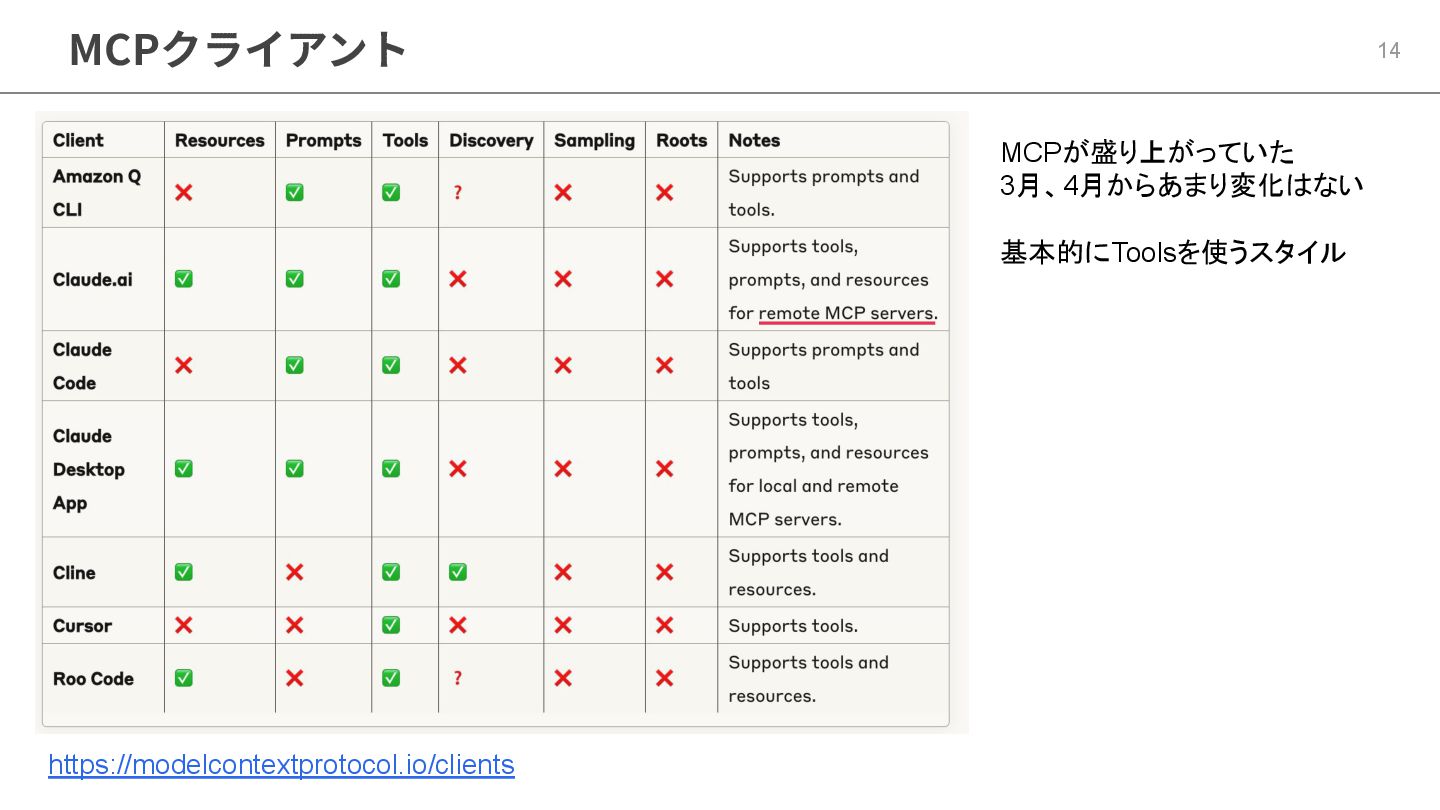
Task: Click the Notes column header
Action: click(754, 140)
